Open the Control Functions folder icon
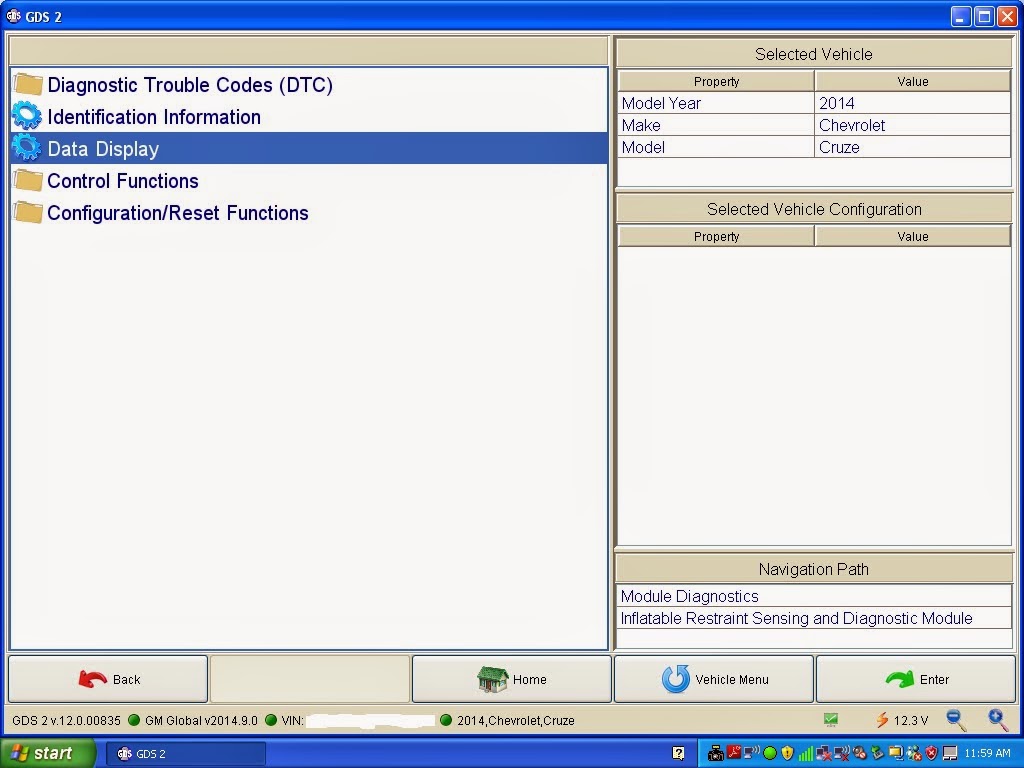The width and height of the screenshot is (1024, 768). [28, 180]
